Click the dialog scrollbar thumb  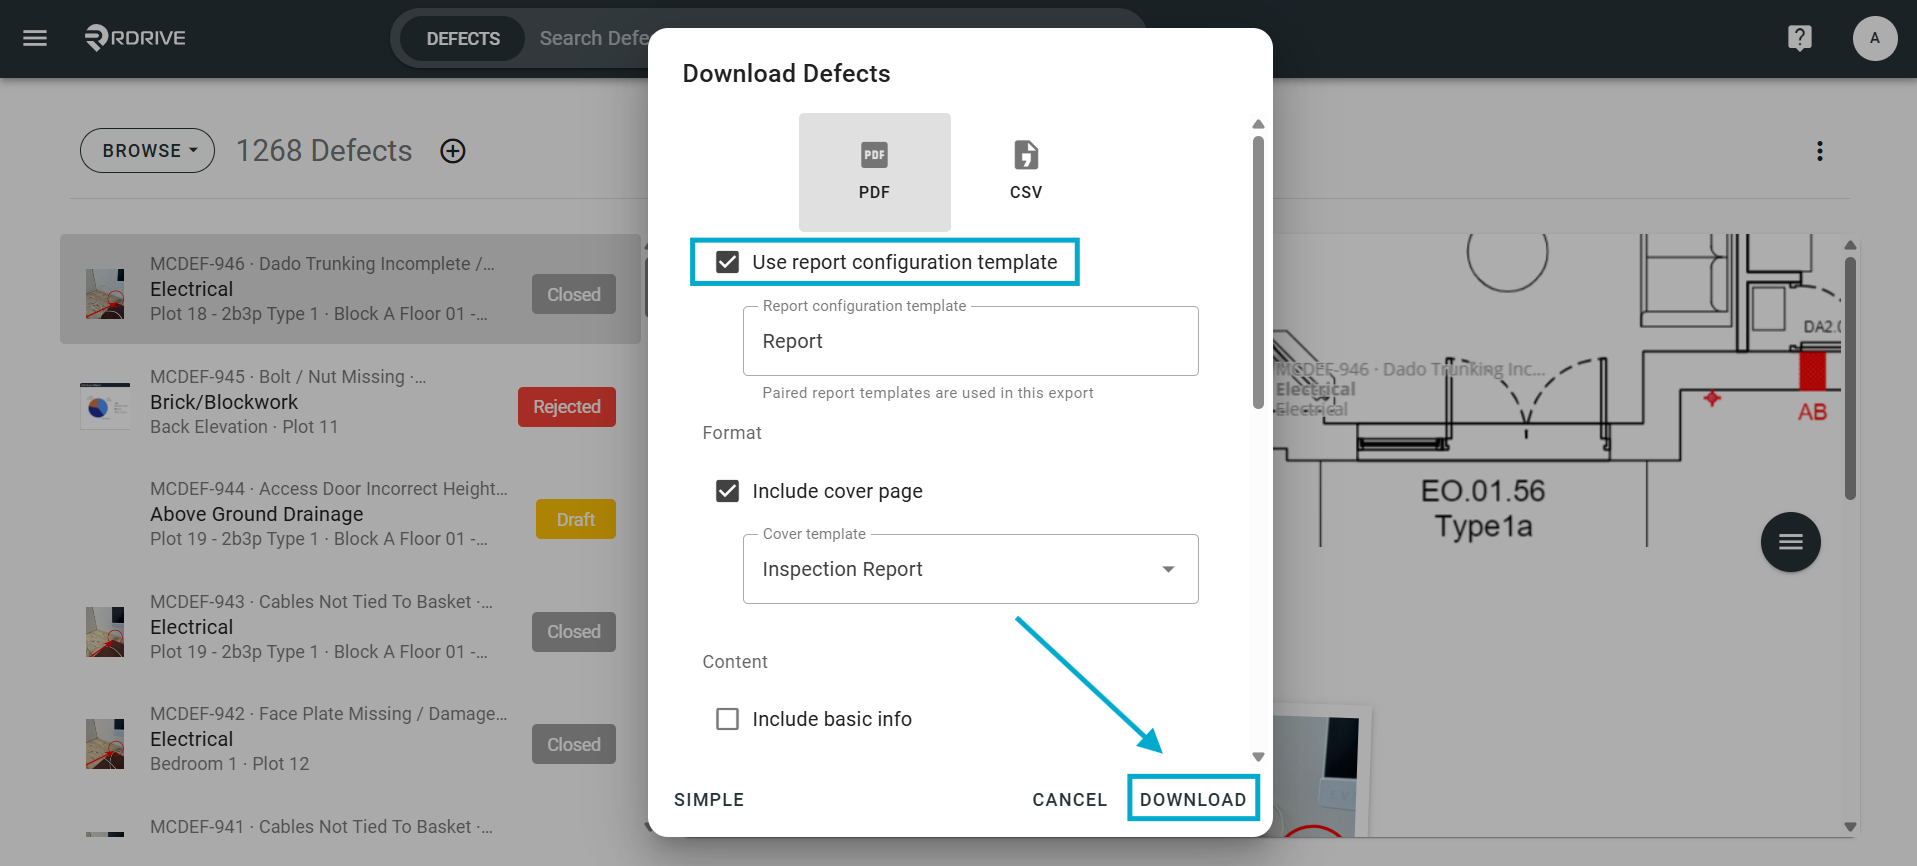1258,272
